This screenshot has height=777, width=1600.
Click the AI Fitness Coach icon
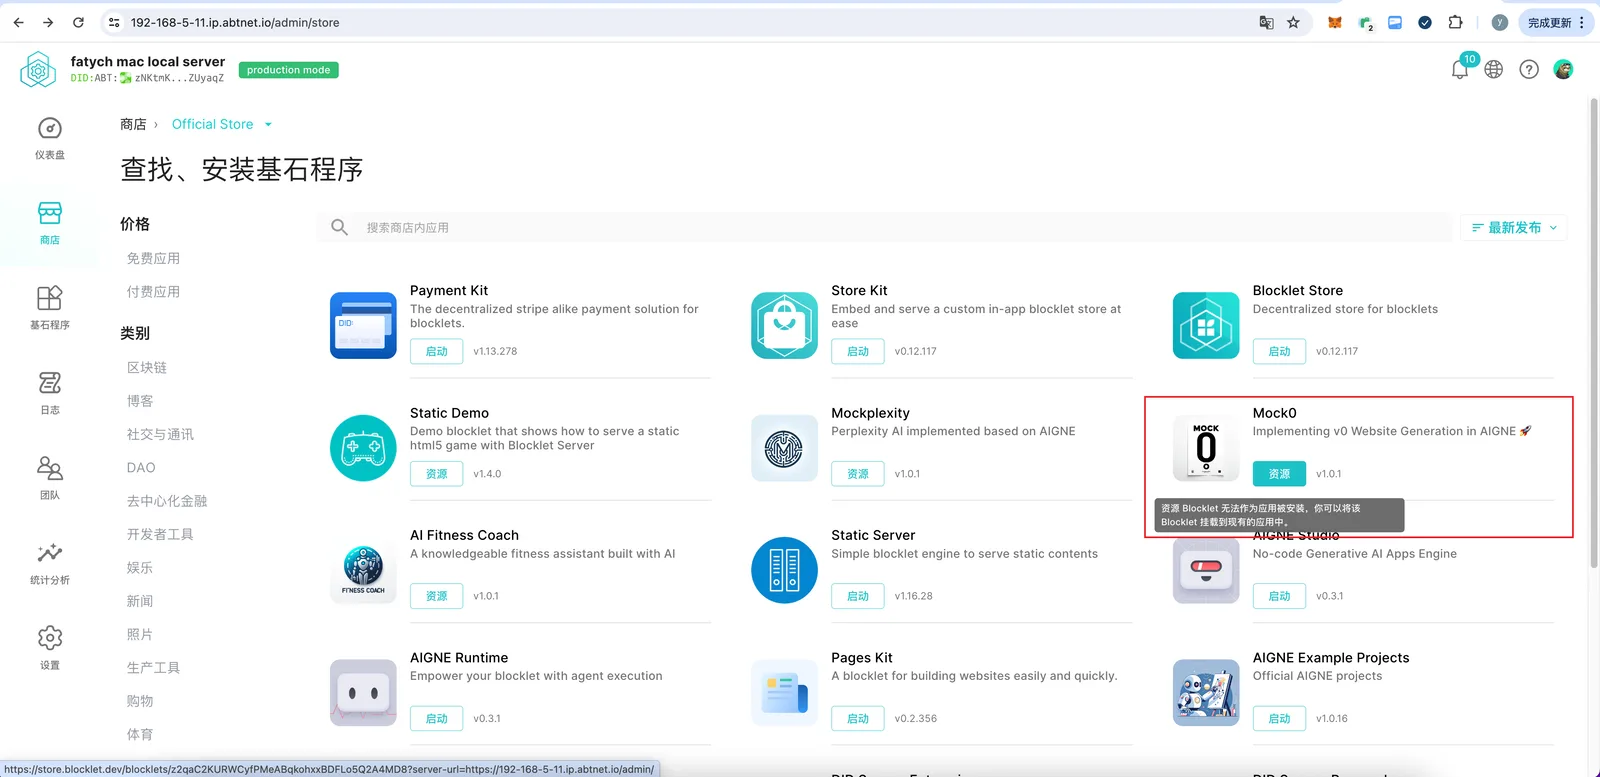pyautogui.click(x=363, y=570)
